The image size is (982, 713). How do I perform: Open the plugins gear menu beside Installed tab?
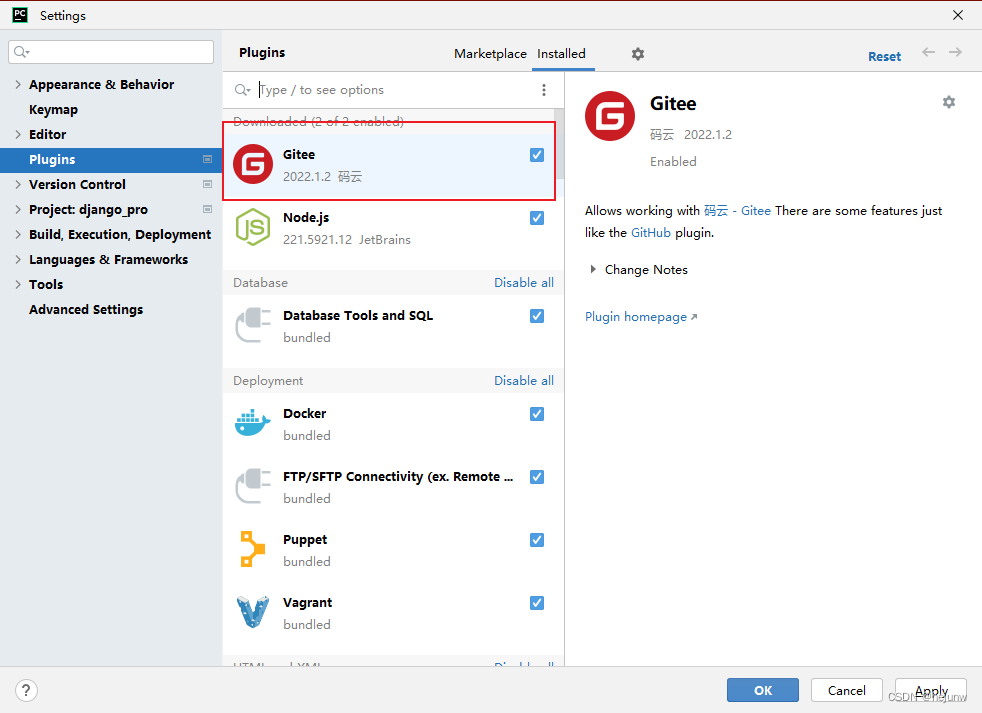click(638, 54)
